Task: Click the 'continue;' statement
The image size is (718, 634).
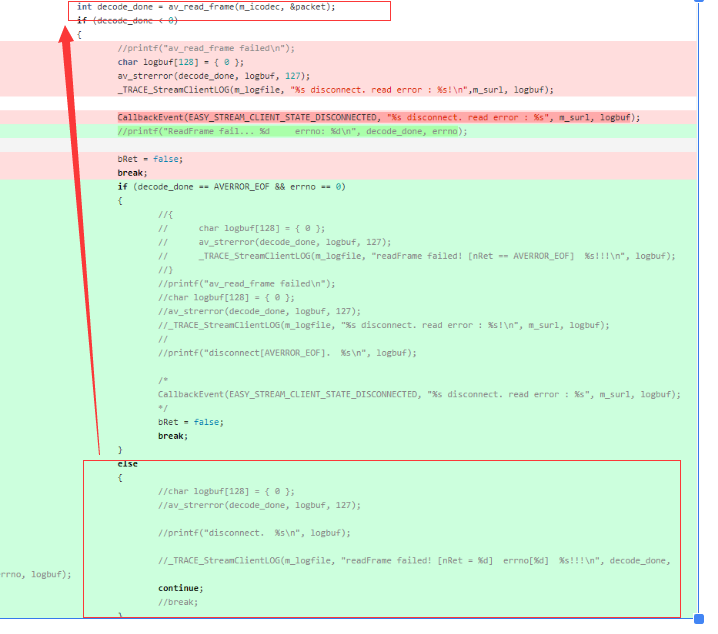Action: [x=180, y=588]
